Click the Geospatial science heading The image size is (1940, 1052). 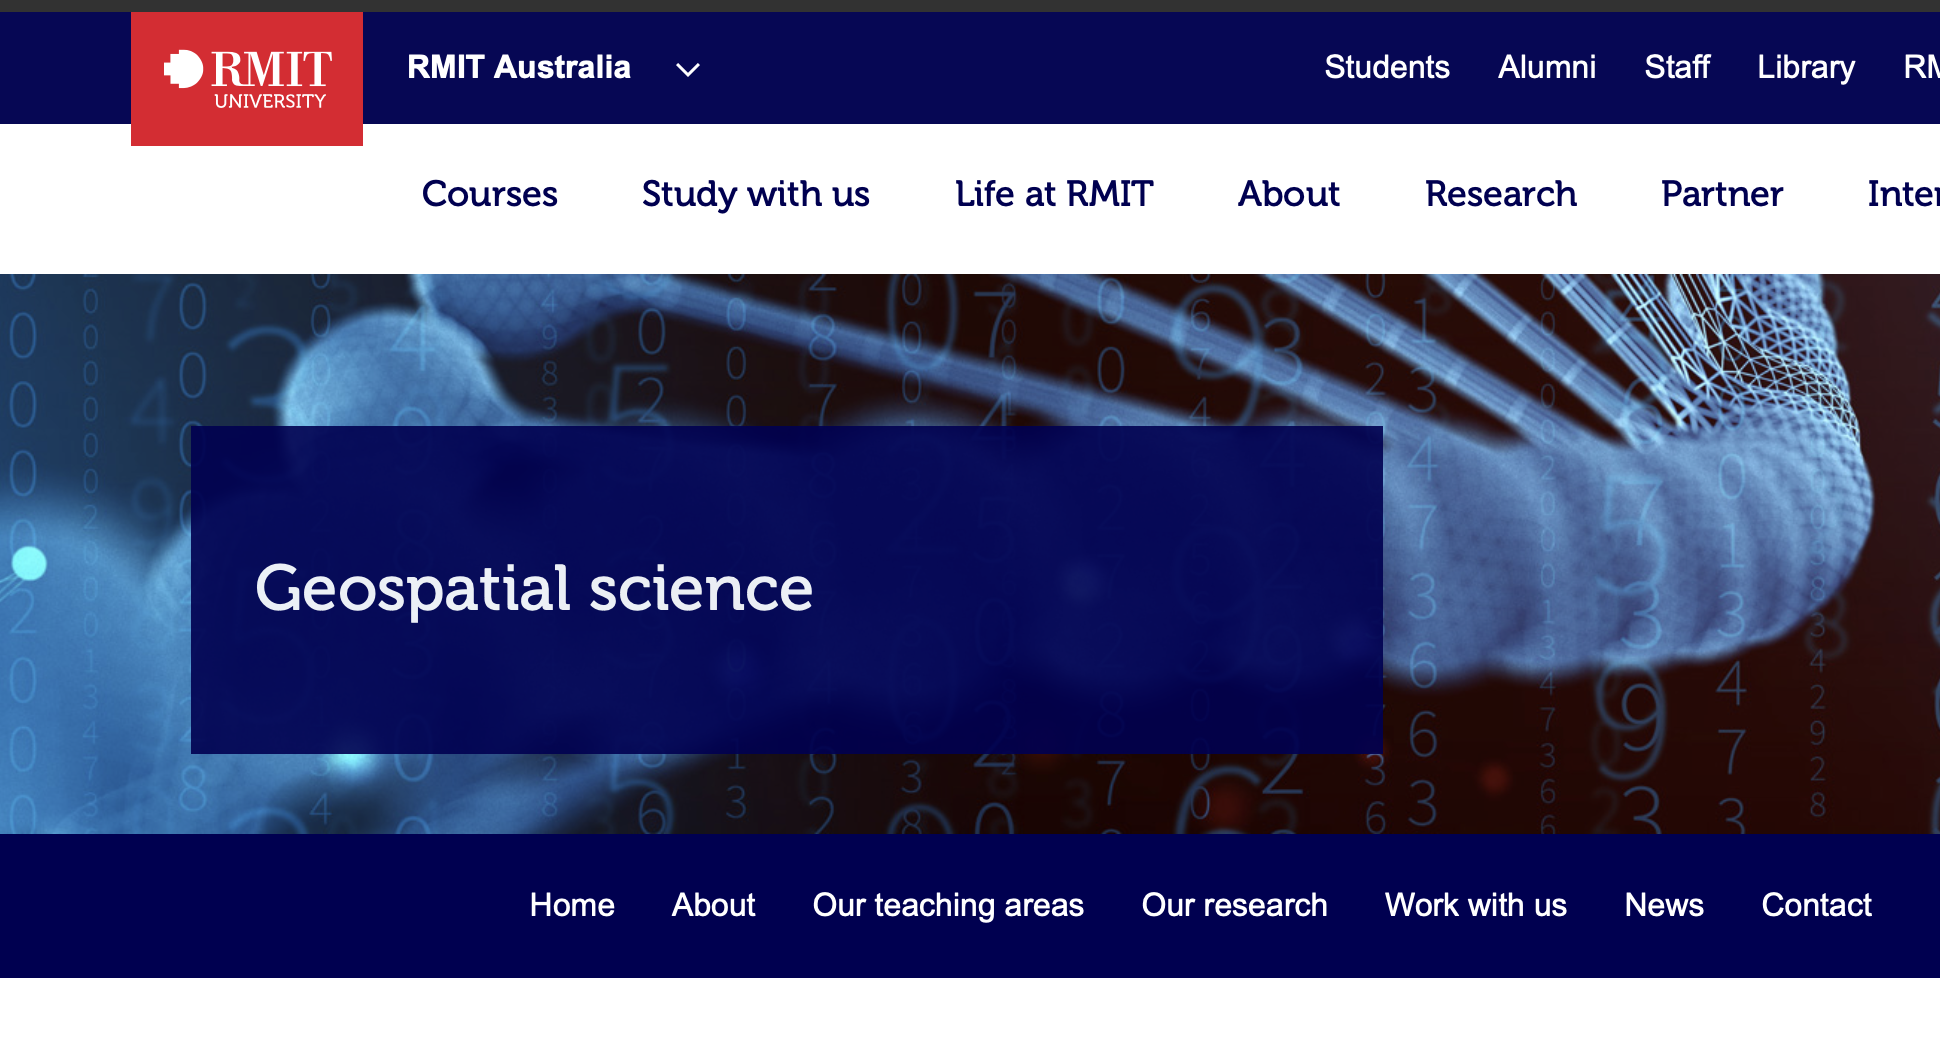[534, 589]
